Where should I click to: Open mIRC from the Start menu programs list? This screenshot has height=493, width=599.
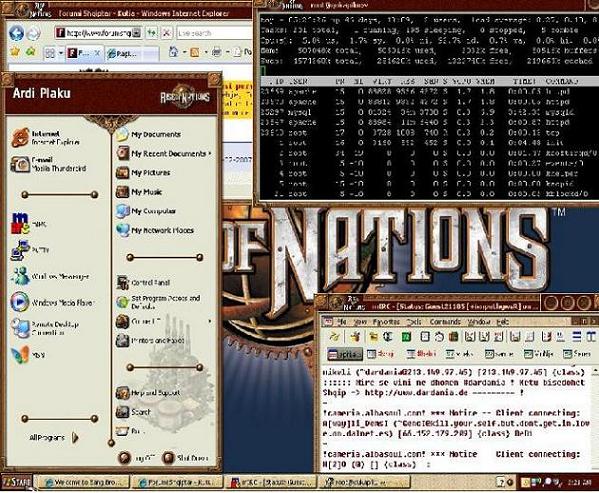pyautogui.click(x=29, y=224)
